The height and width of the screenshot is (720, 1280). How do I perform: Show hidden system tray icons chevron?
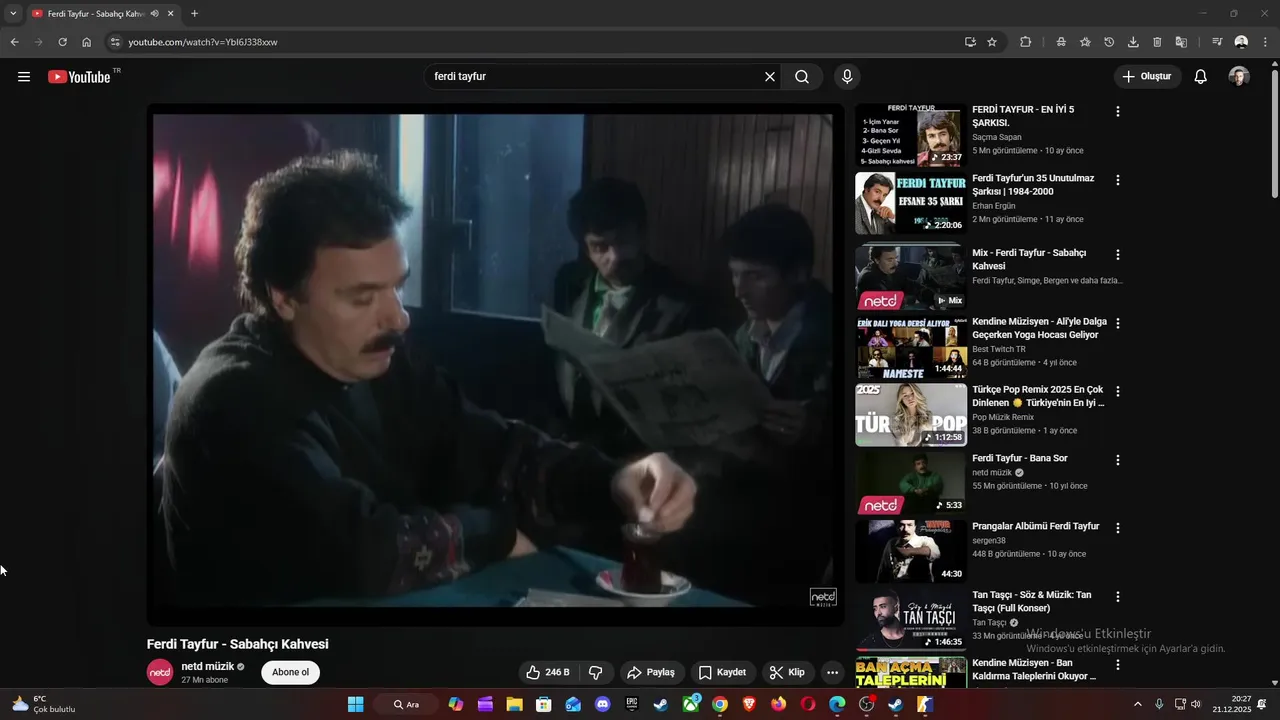tap(1137, 704)
